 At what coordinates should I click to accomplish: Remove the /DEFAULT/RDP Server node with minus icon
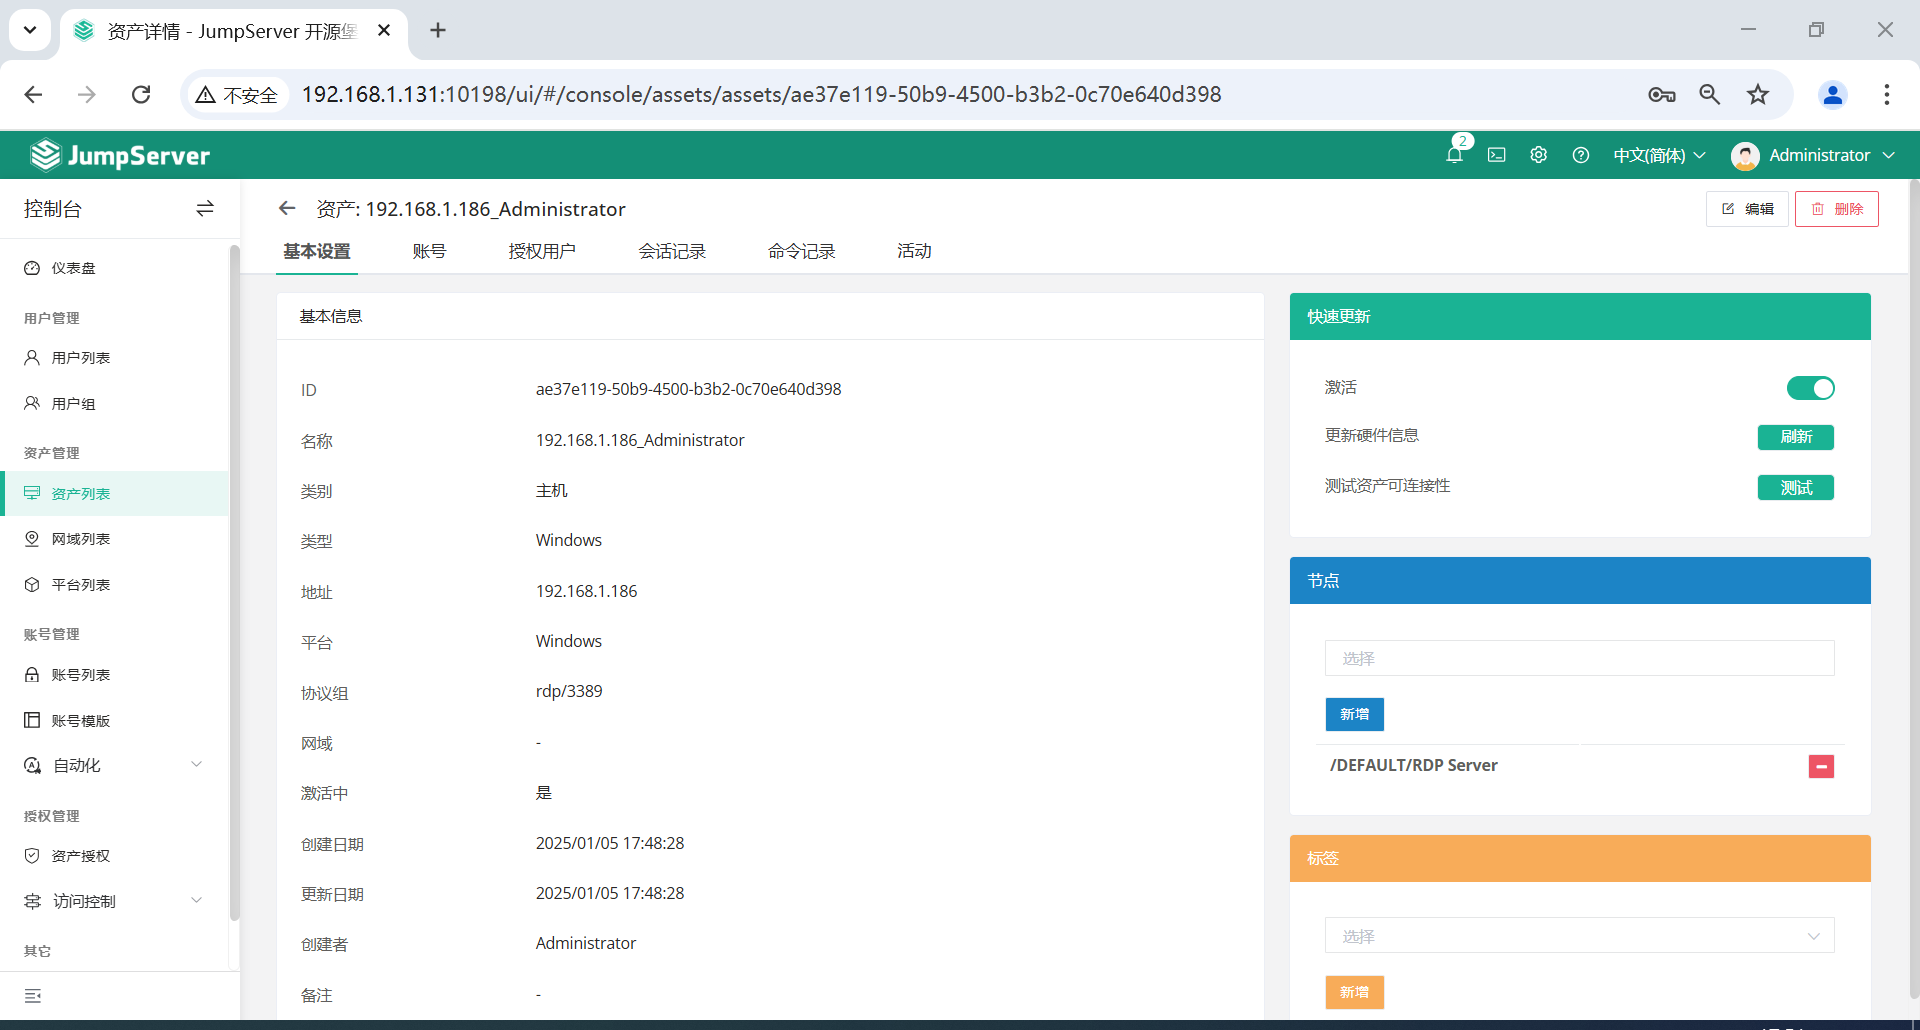click(x=1821, y=766)
